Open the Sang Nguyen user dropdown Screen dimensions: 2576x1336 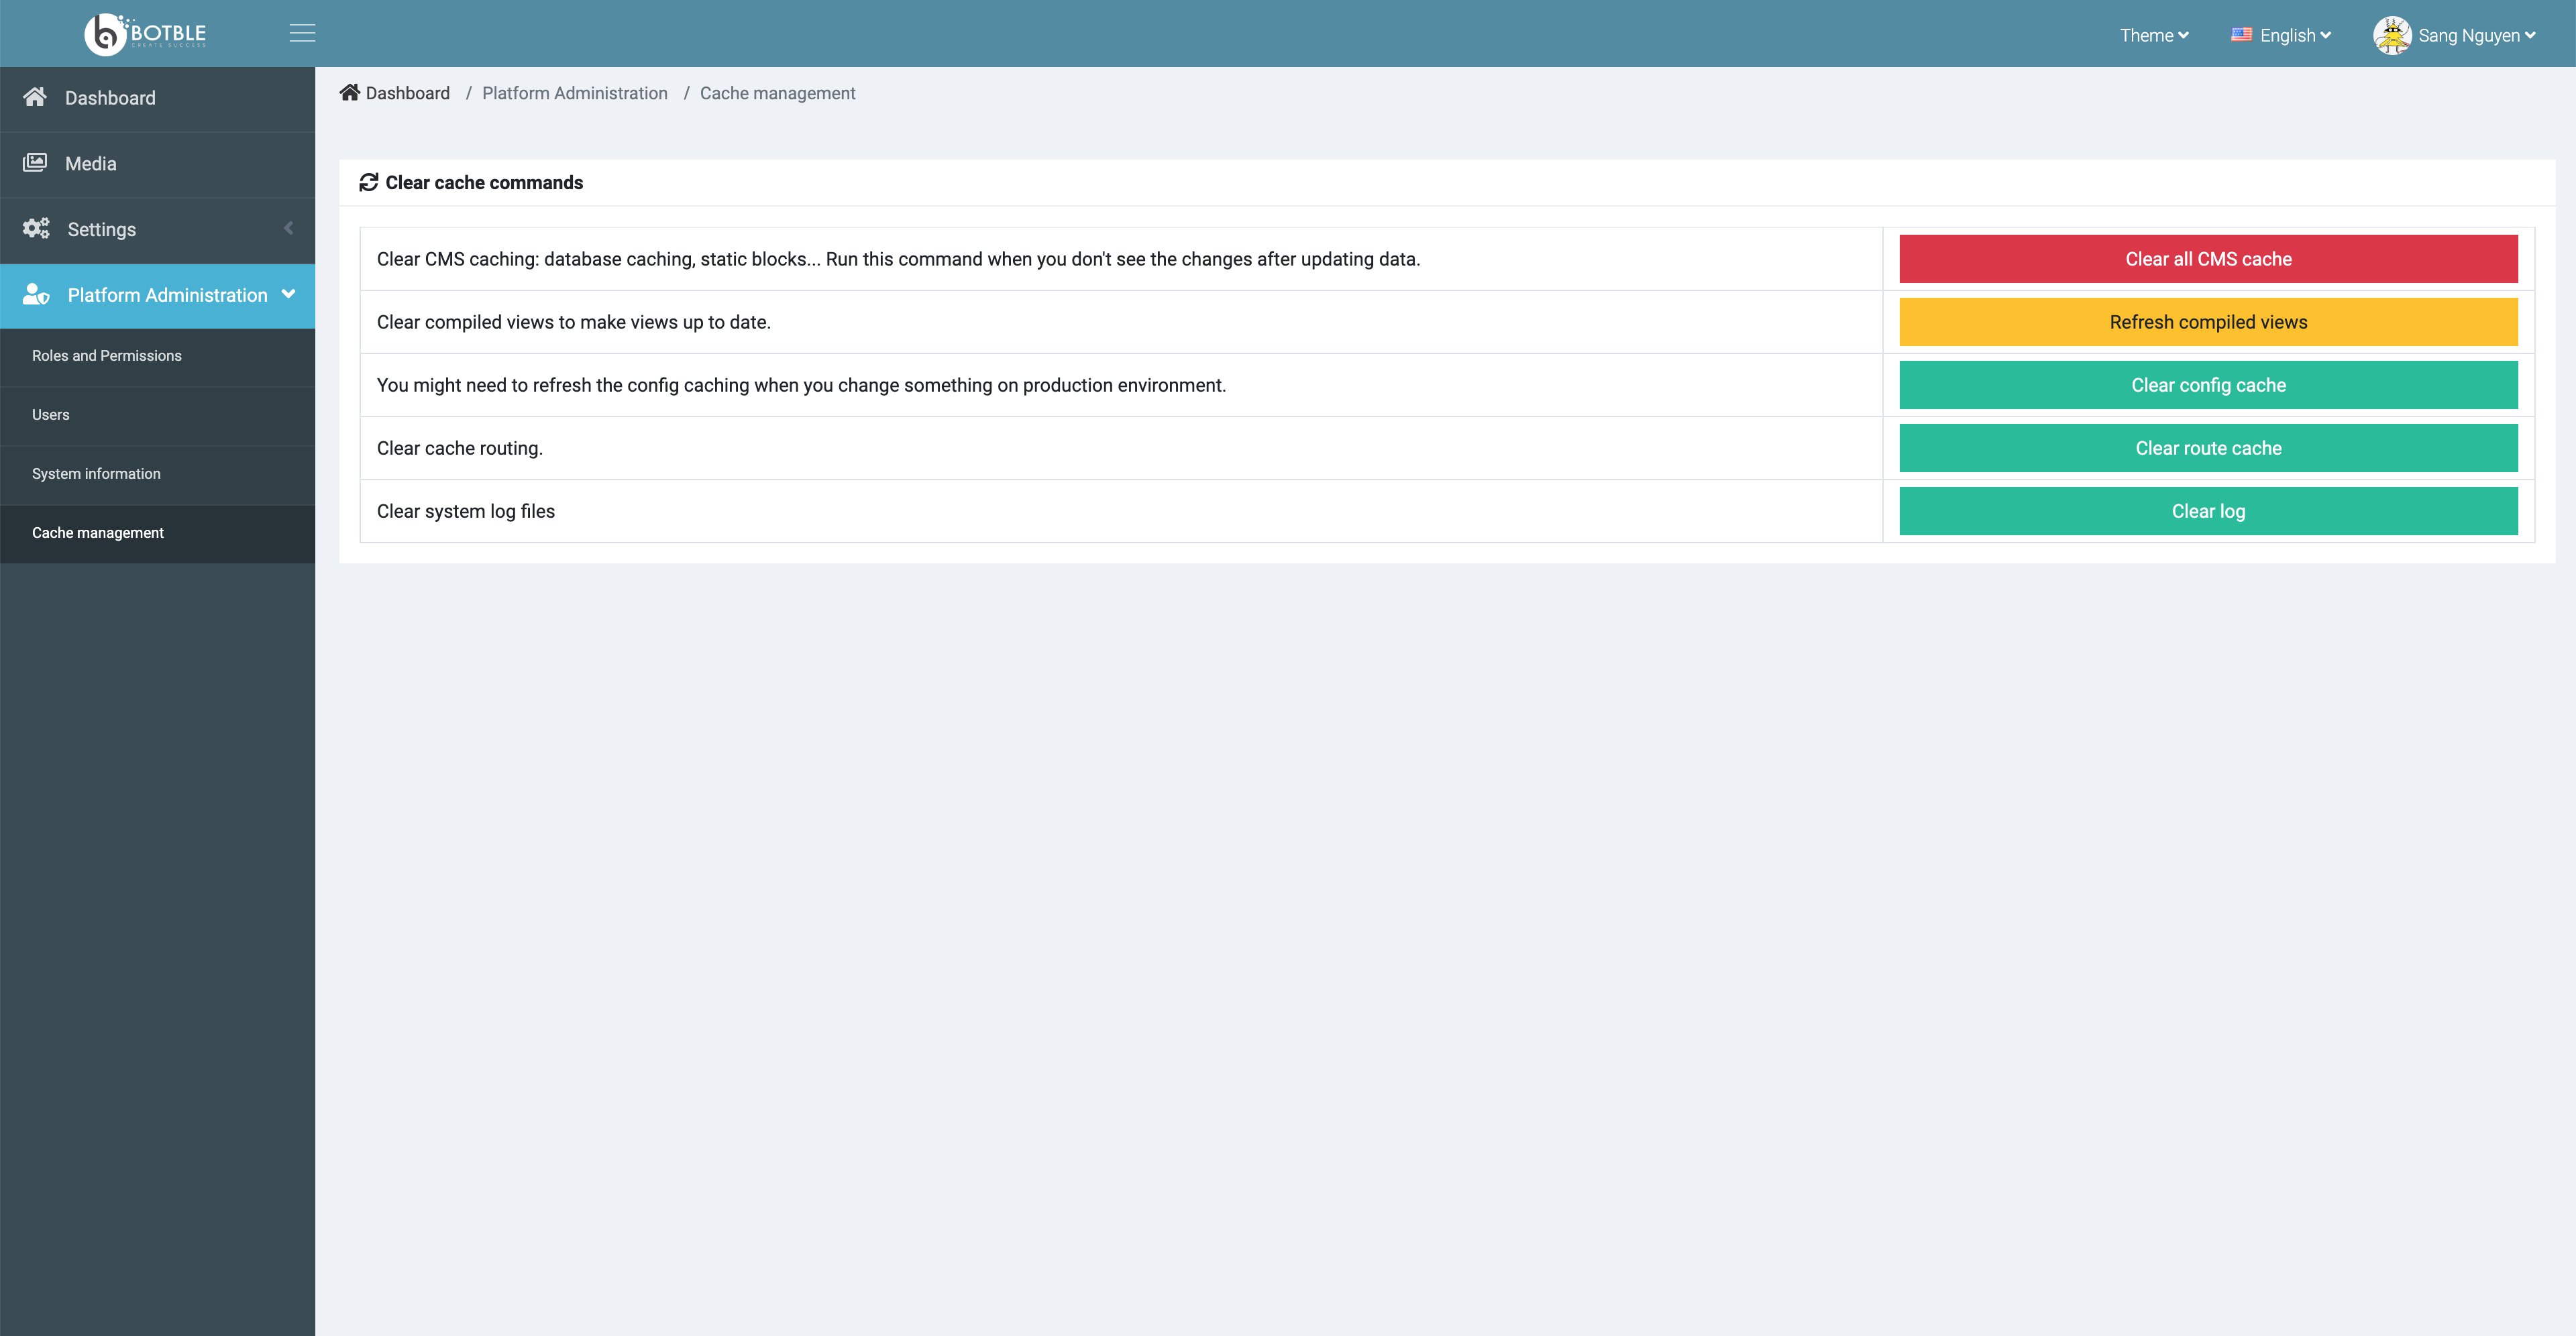(x=2455, y=35)
